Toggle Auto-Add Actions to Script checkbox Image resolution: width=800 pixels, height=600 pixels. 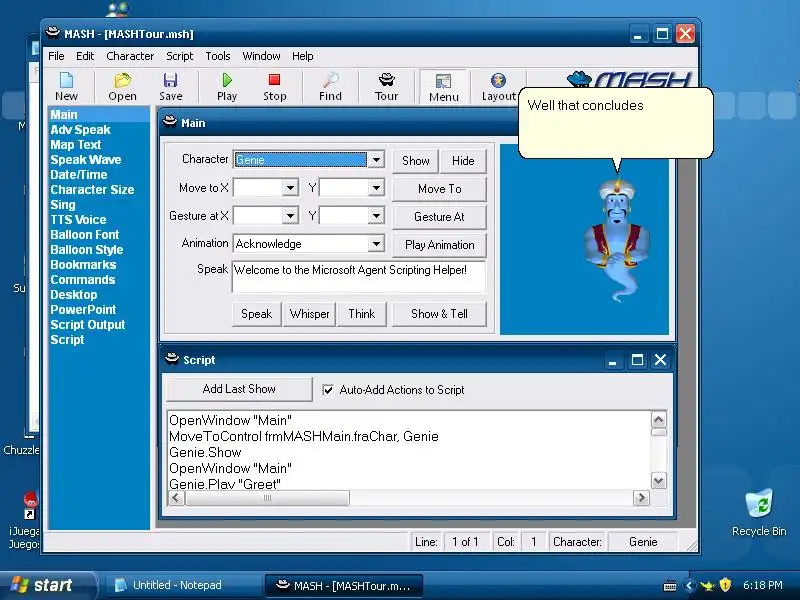(x=328, y=390)
